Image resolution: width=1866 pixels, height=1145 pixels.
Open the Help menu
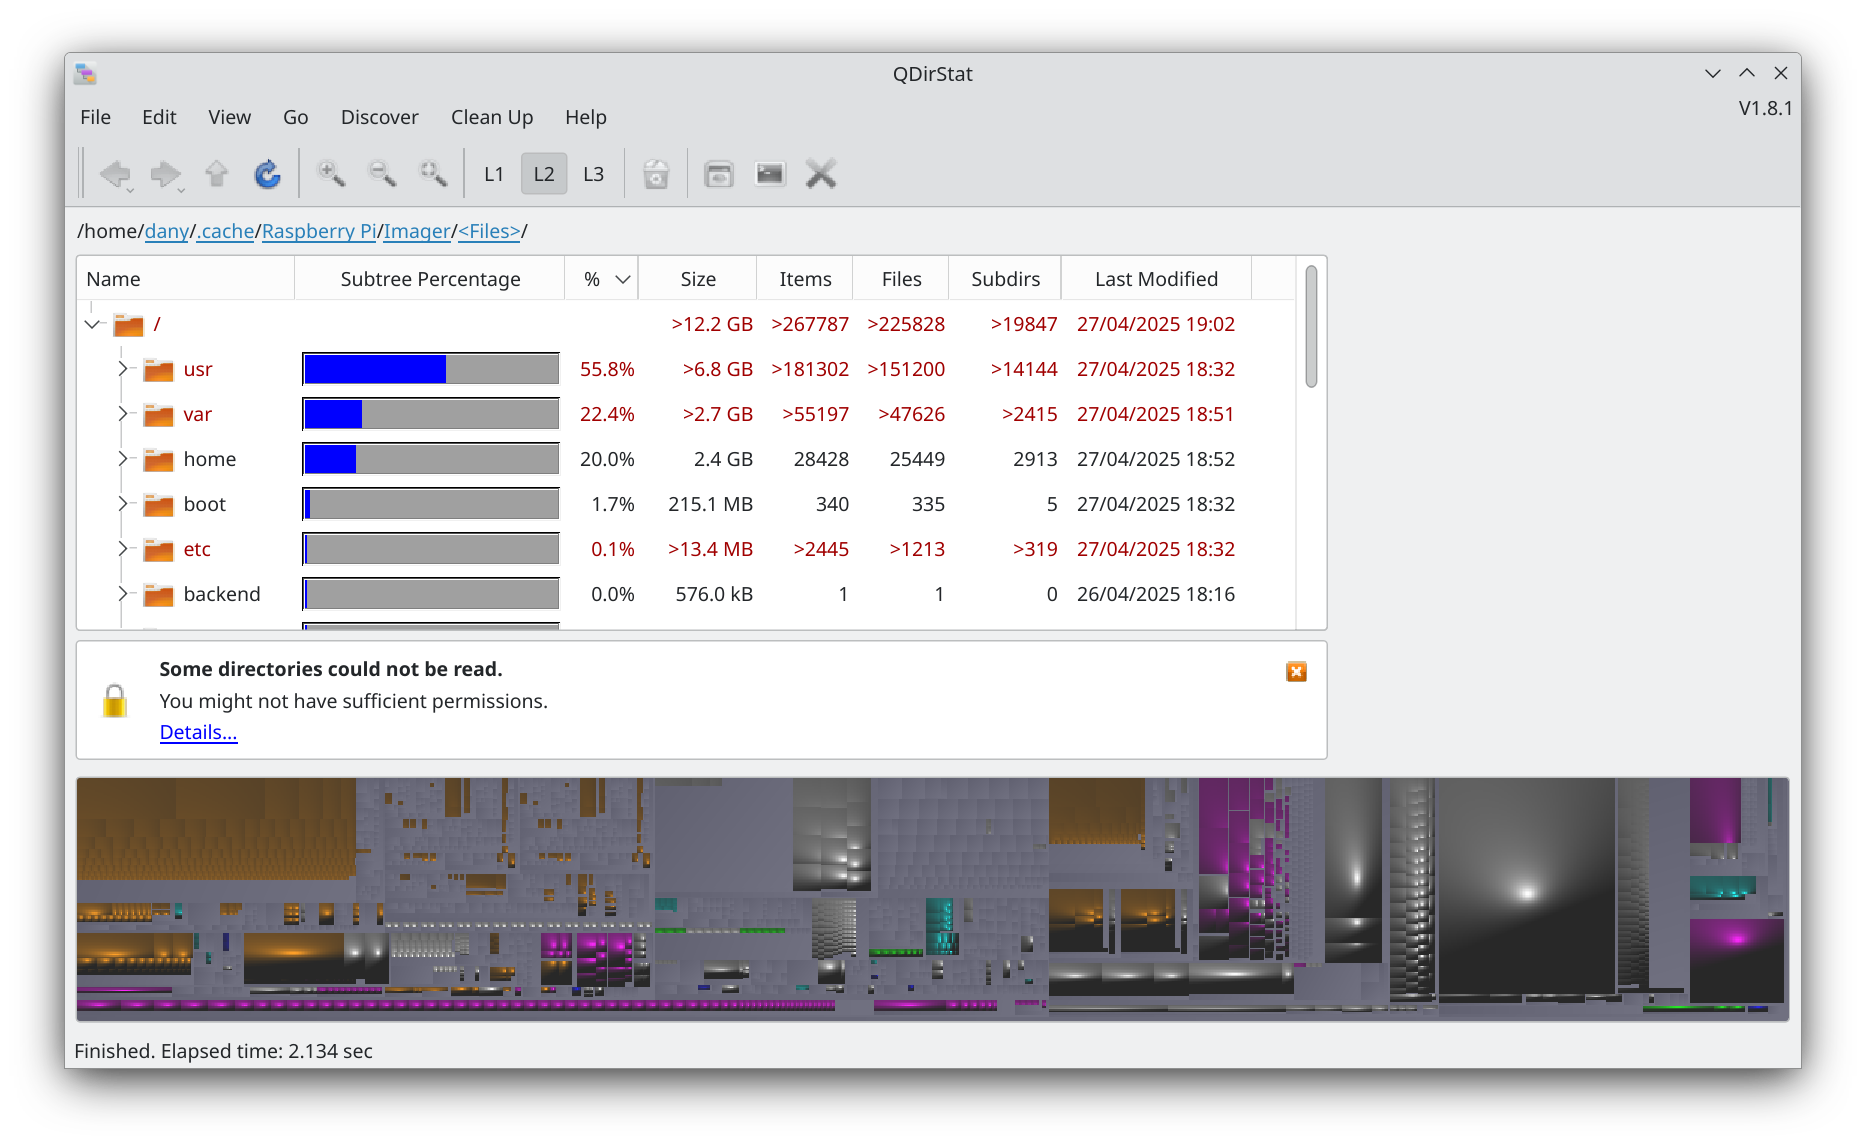(586, 117)
